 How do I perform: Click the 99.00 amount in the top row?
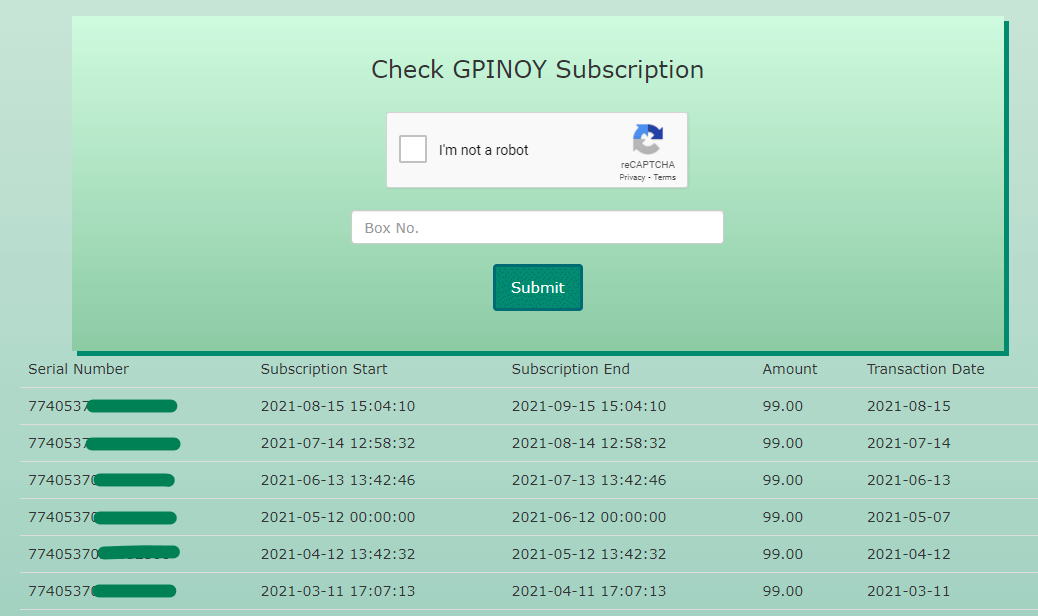781,406
